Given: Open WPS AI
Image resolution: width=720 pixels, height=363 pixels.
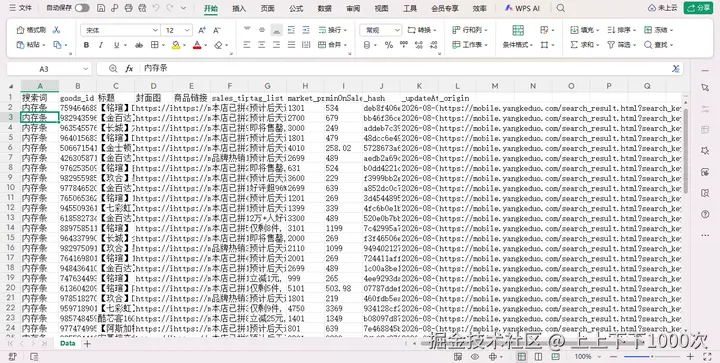Looking at the screenshot, I should pyautogui.click(x=522, y=8).
